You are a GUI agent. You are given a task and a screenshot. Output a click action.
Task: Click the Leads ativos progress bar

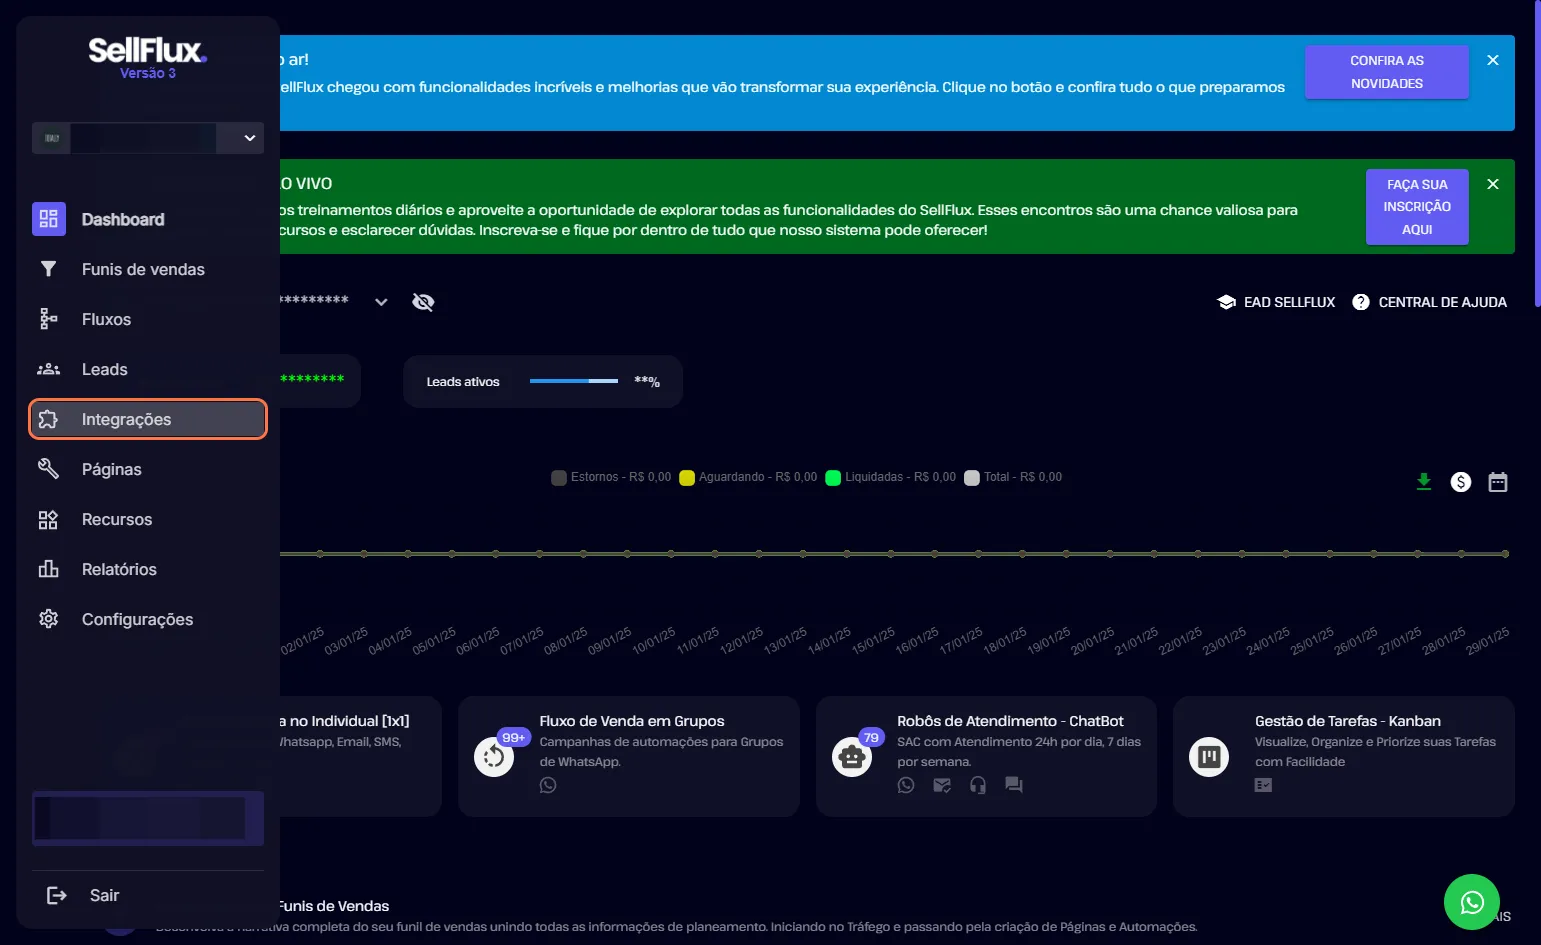574,381
